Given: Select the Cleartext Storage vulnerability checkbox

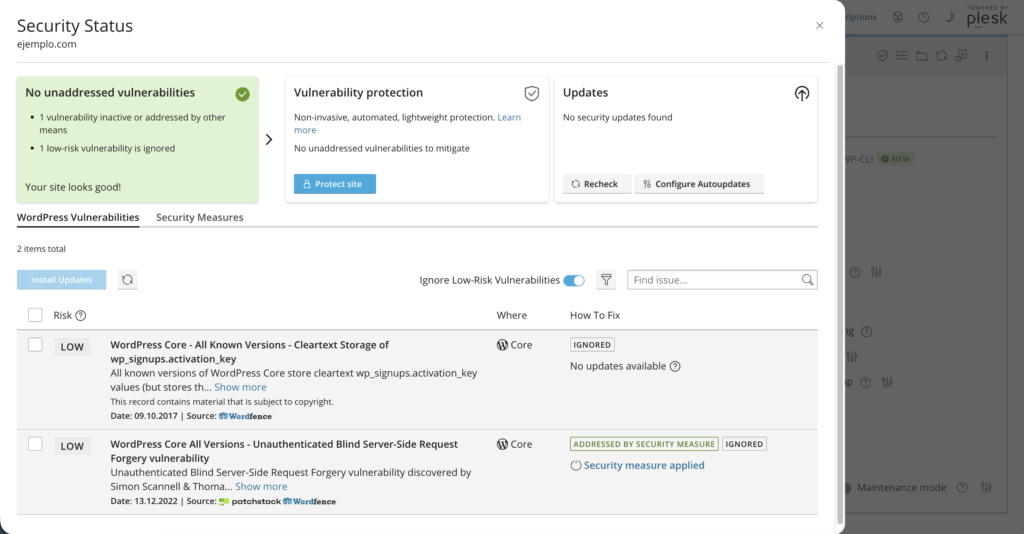Looking at the screenshot, I should (x=35, y=345).
